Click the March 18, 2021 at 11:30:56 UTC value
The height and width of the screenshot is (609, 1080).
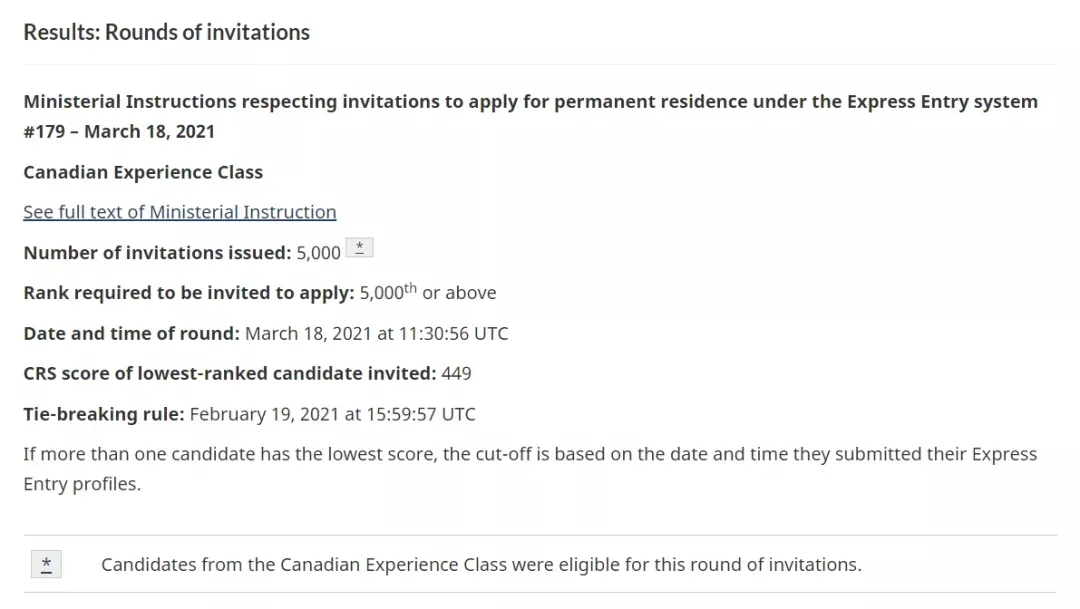coord(377,333)
